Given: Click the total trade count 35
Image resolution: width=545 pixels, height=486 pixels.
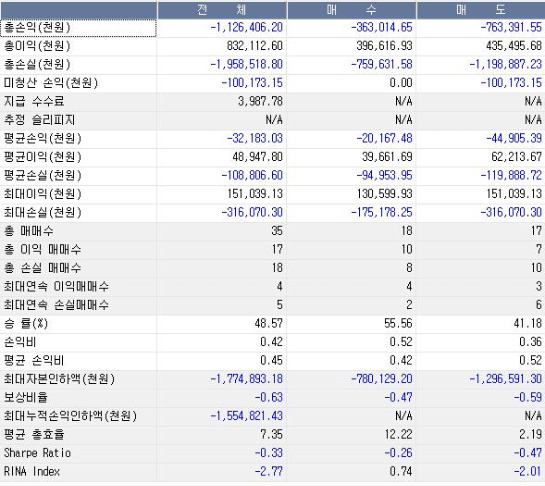Looking at the screenshot, I should (x=277, y=231).
